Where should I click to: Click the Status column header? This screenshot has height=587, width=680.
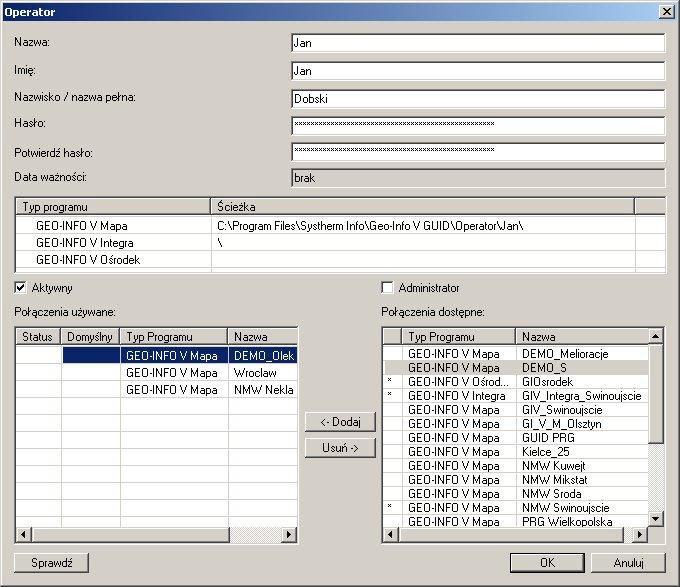(x=38, y=336)
